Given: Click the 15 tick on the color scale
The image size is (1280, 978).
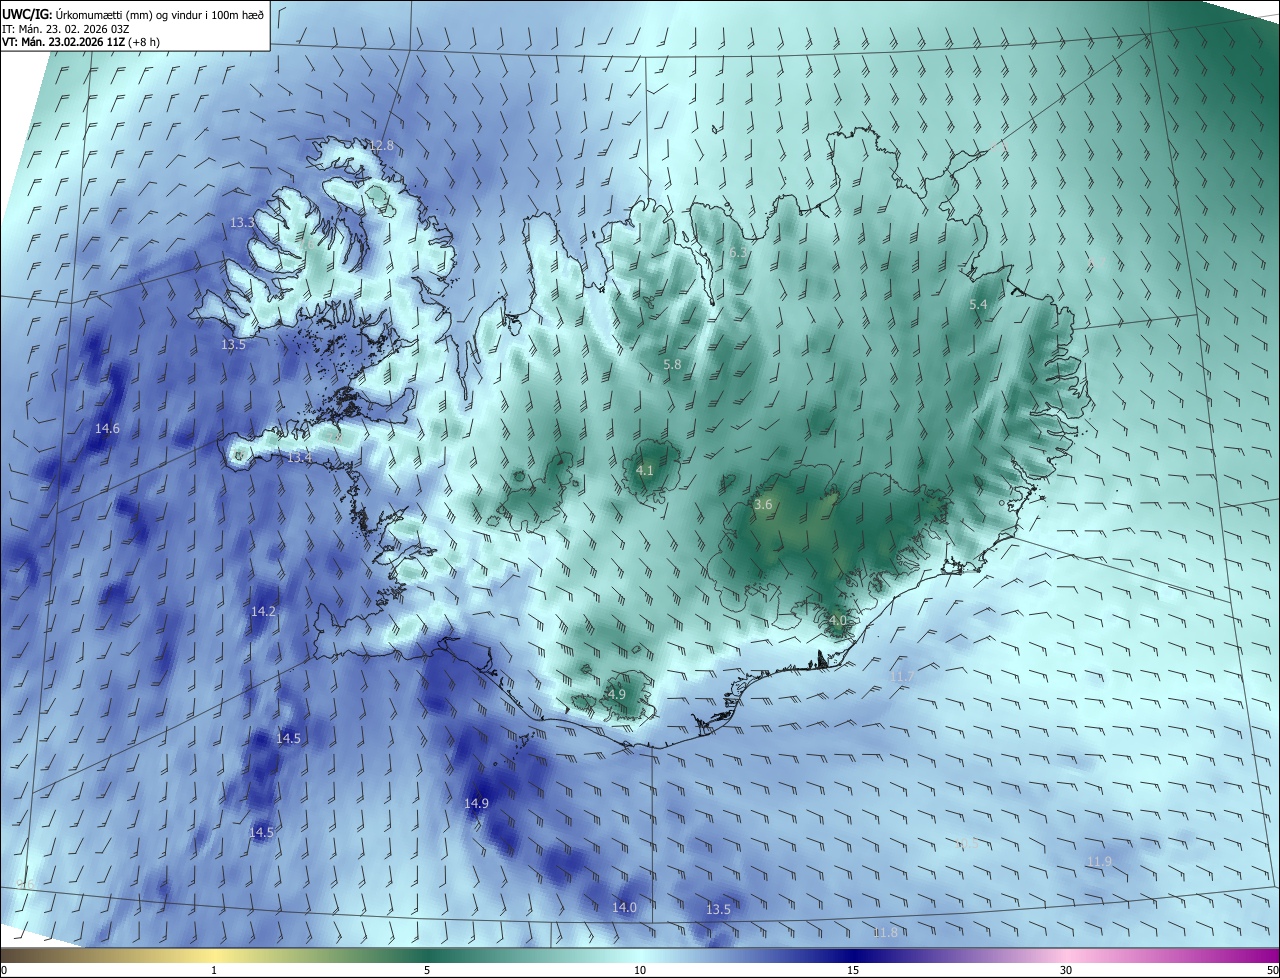Looking at the screenshot, I should (x=853, y=970).
